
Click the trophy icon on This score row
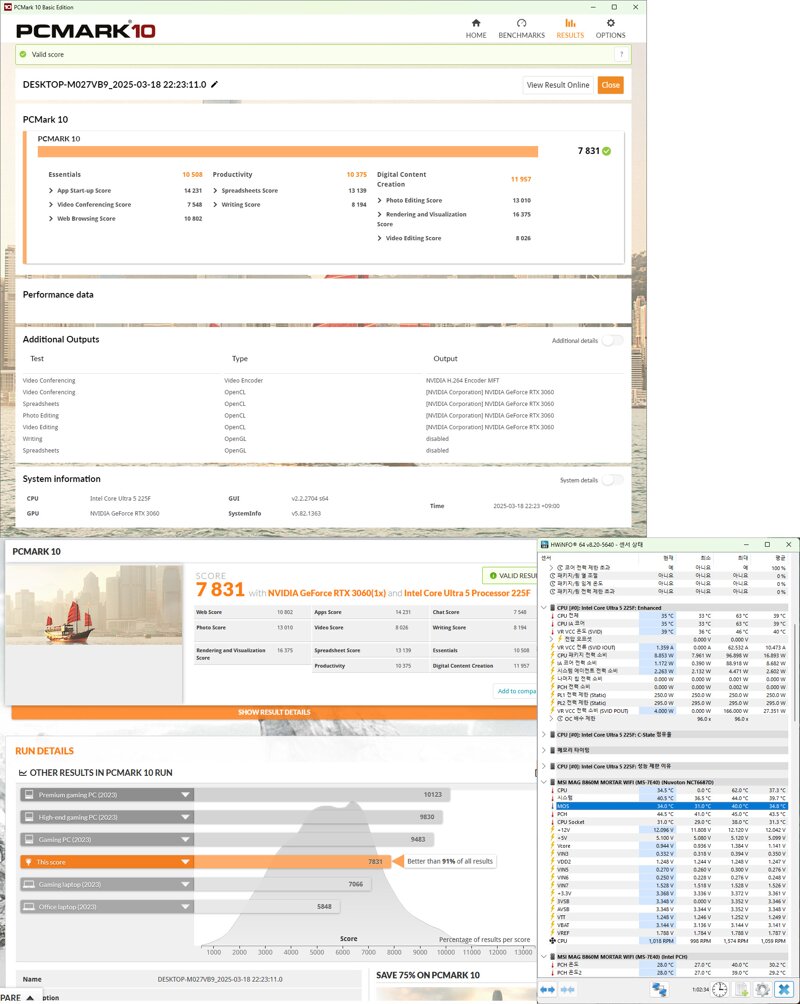[28, 862]
